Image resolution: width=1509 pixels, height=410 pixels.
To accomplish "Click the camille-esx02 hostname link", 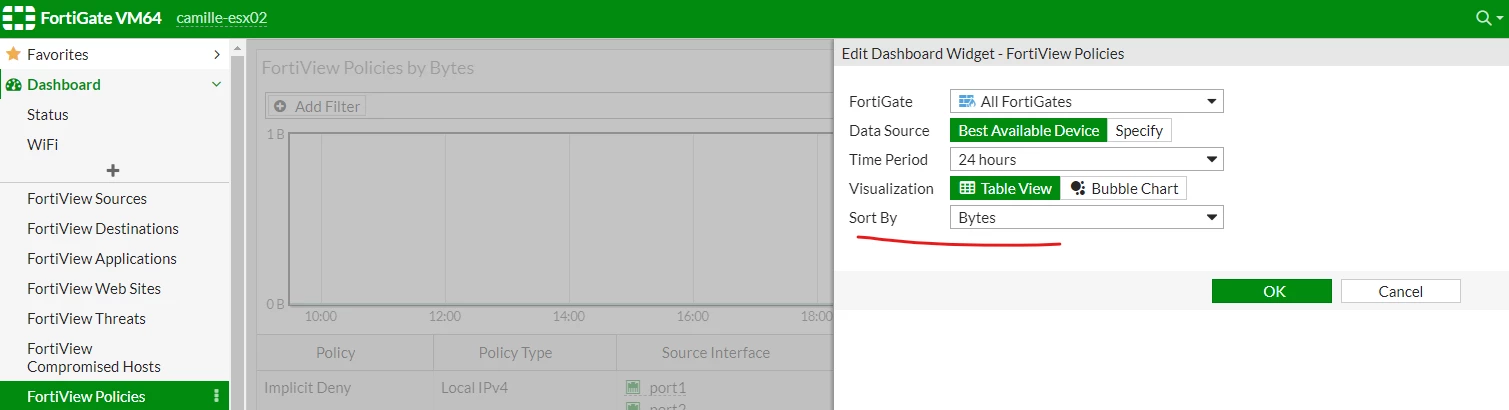I will (221, 18).
